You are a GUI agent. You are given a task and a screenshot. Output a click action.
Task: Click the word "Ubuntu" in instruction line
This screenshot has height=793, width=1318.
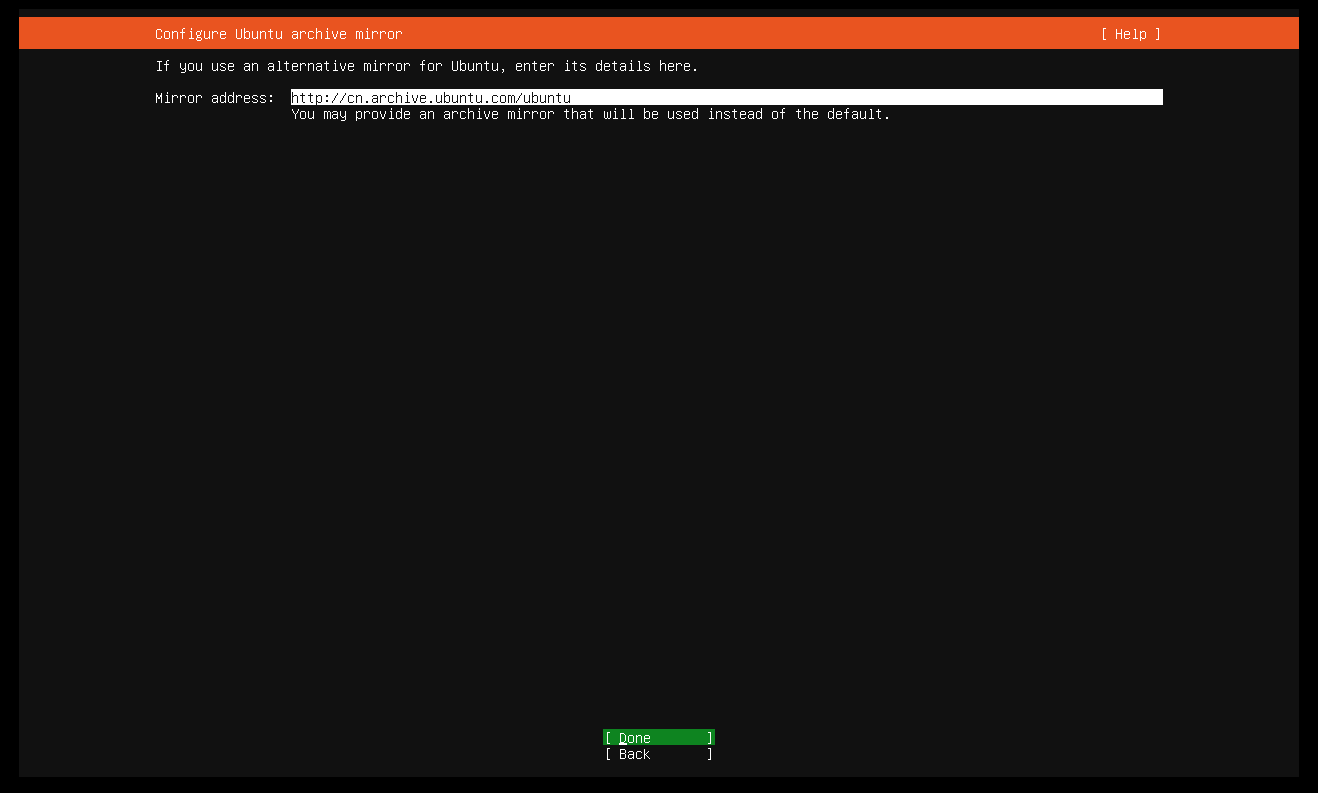[475, 66]
